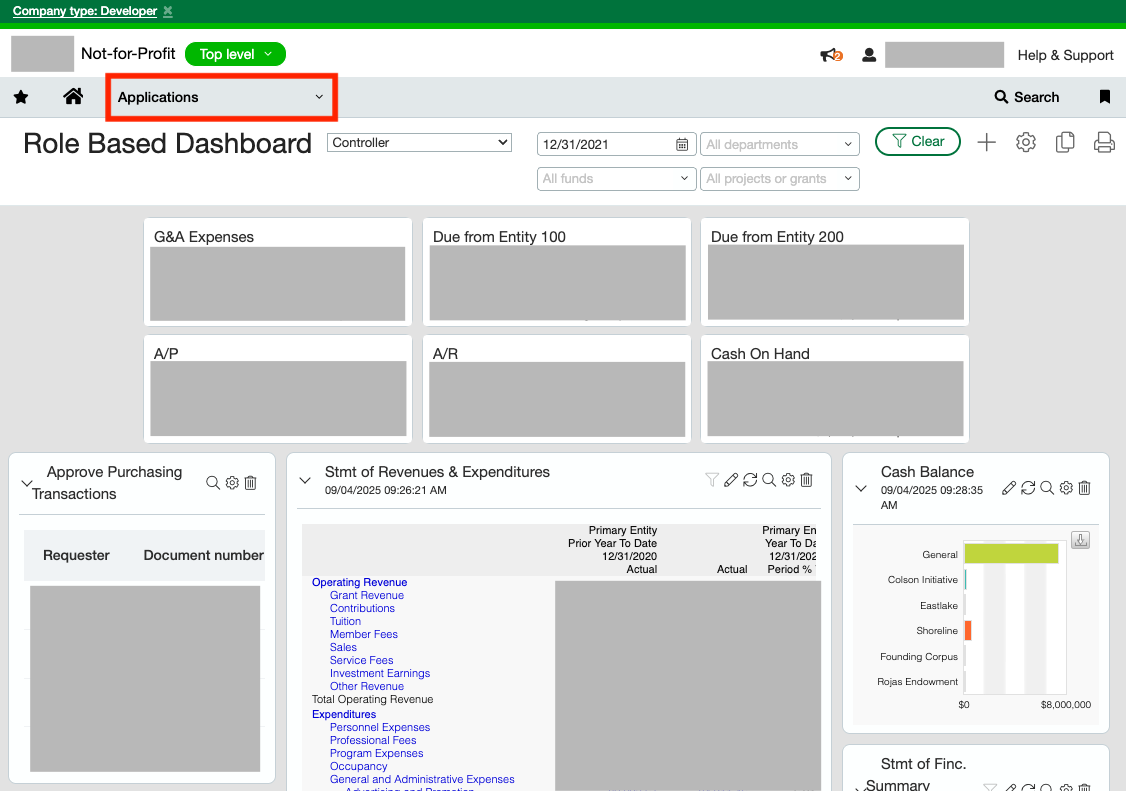1126x791 pixels.
Task: Open the Controller role dropdown
Action: 419,142
